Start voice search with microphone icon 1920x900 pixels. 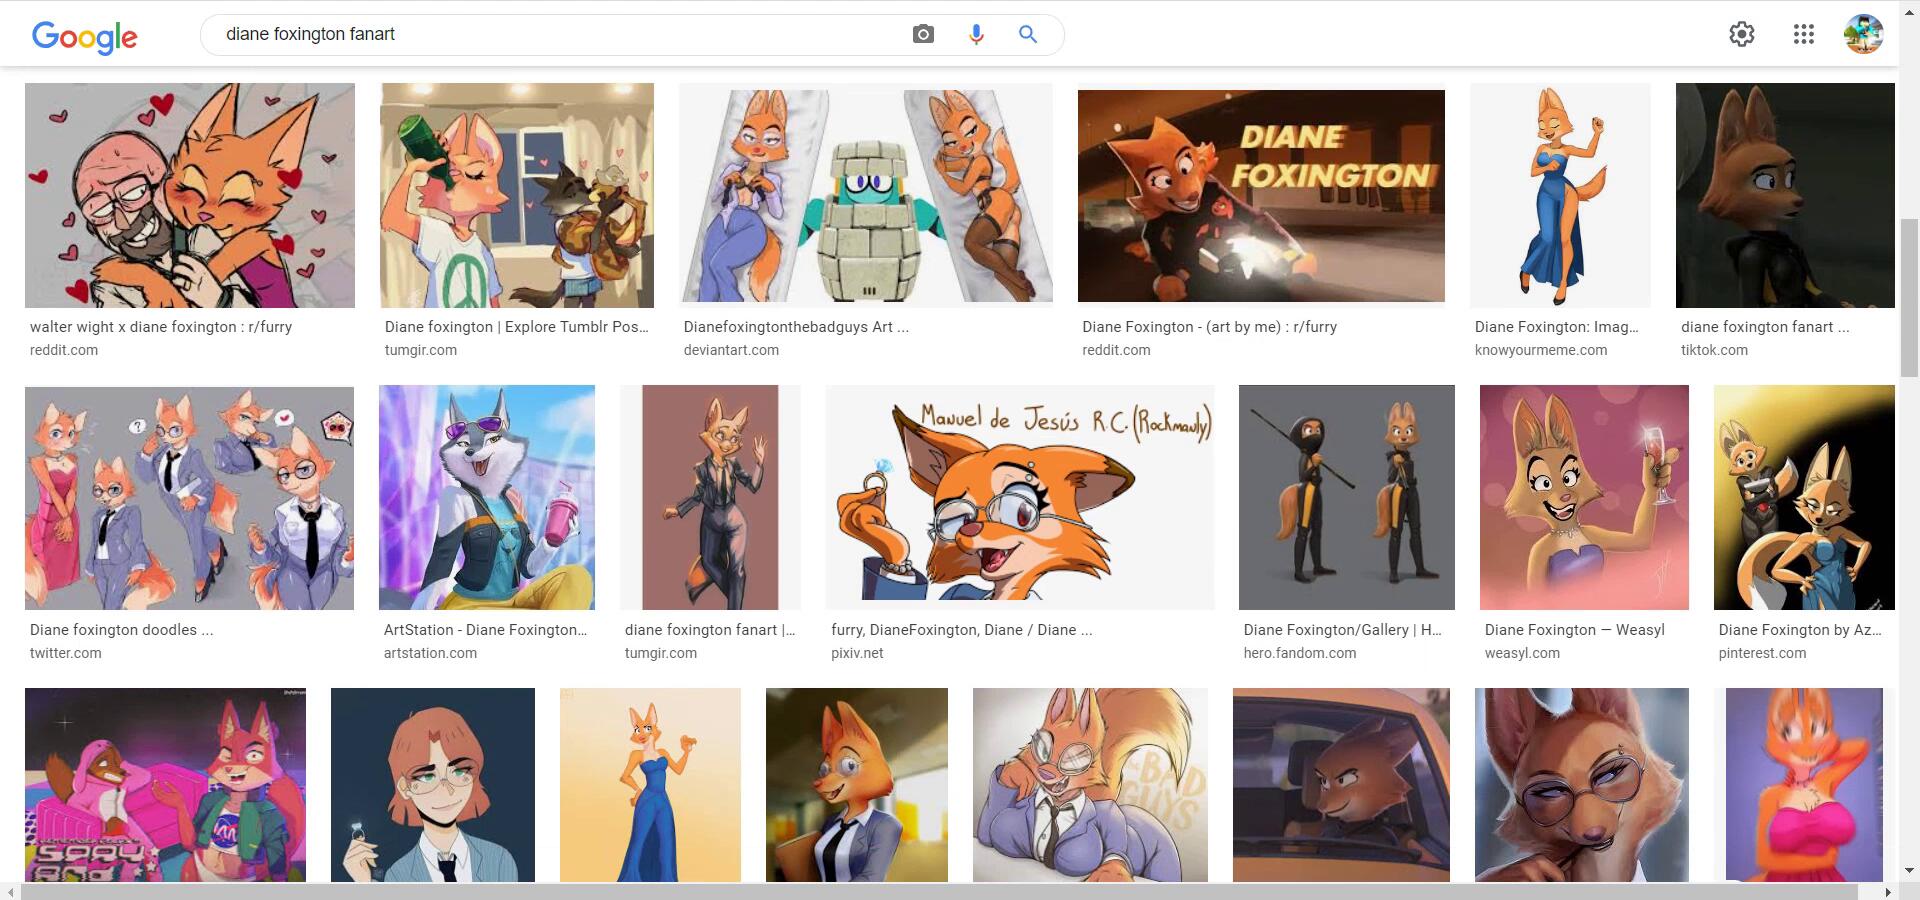(976, 34)
